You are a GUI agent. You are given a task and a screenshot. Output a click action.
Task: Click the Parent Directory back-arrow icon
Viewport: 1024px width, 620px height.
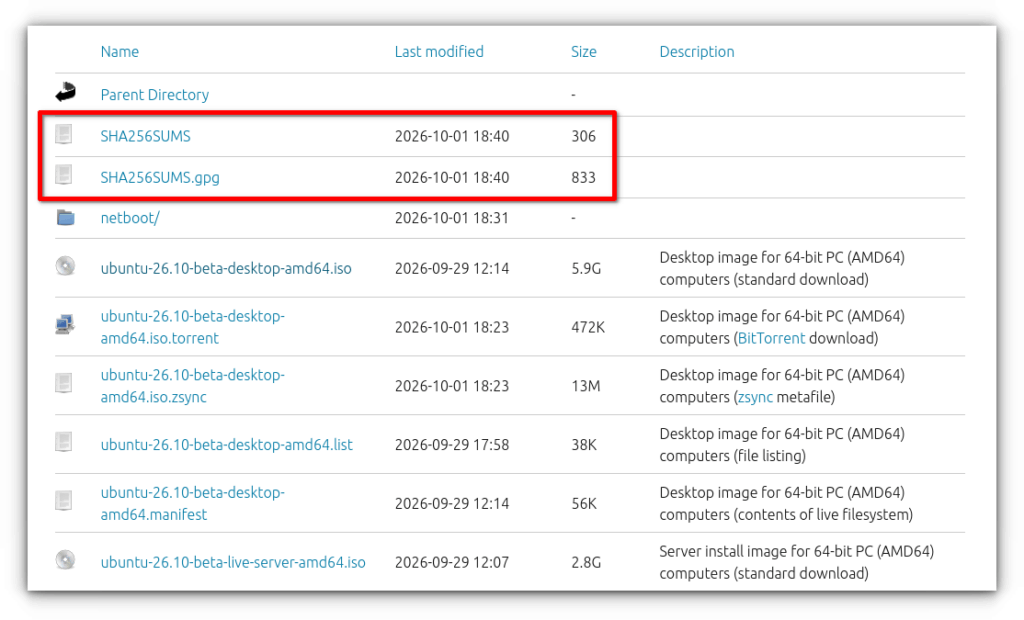coord(65,92)
